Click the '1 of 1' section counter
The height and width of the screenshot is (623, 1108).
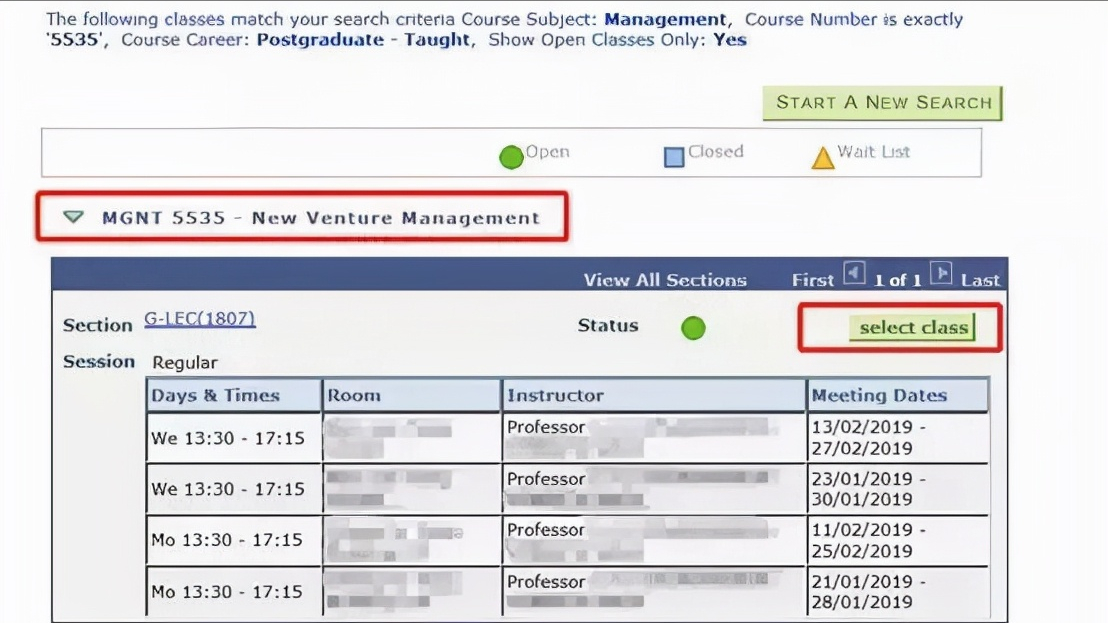tap(897, 280)
